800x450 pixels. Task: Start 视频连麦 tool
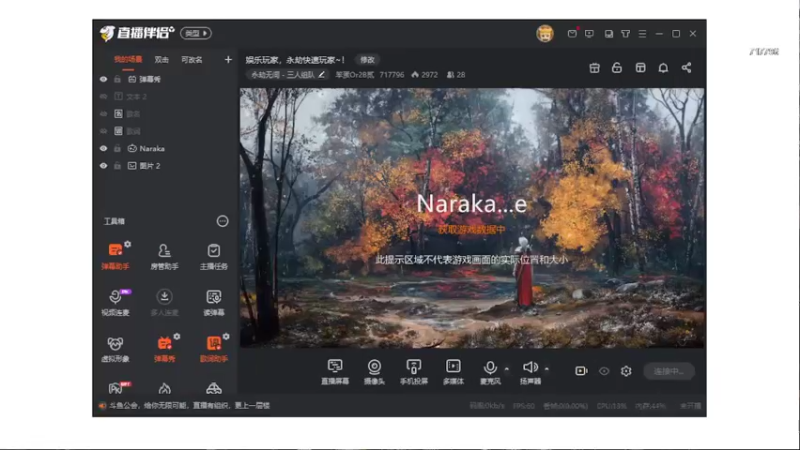115,302
